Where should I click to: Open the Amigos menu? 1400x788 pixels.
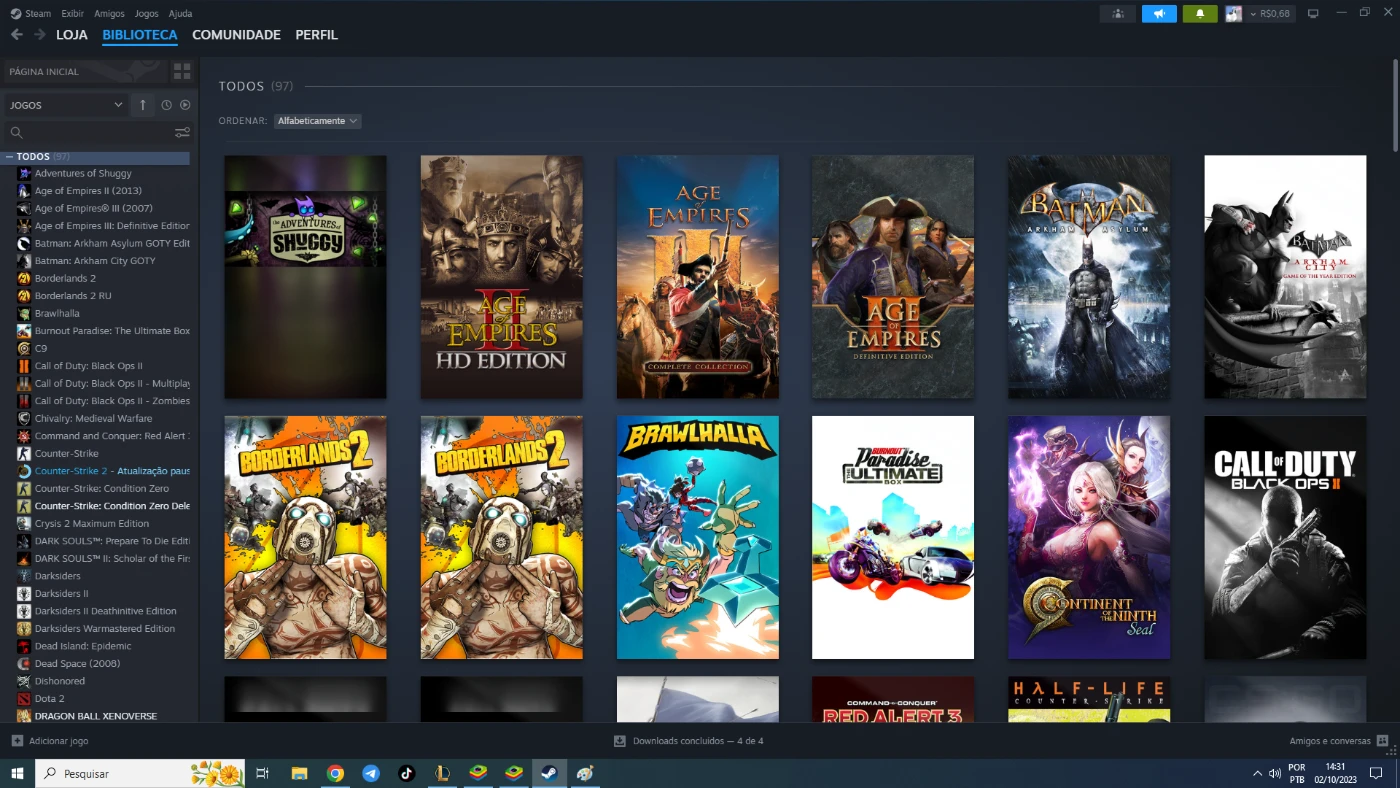pyautogui.click(x=109, y=13)
